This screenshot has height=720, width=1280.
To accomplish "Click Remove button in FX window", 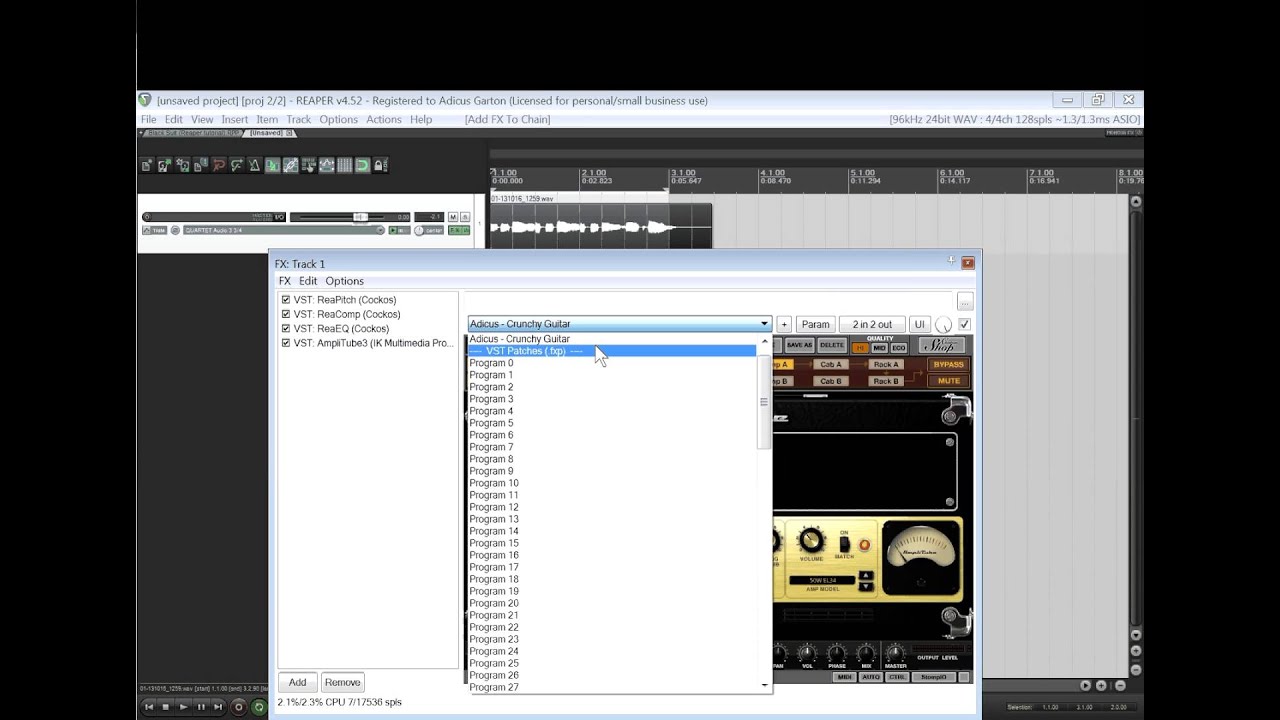I will (342, 682).
